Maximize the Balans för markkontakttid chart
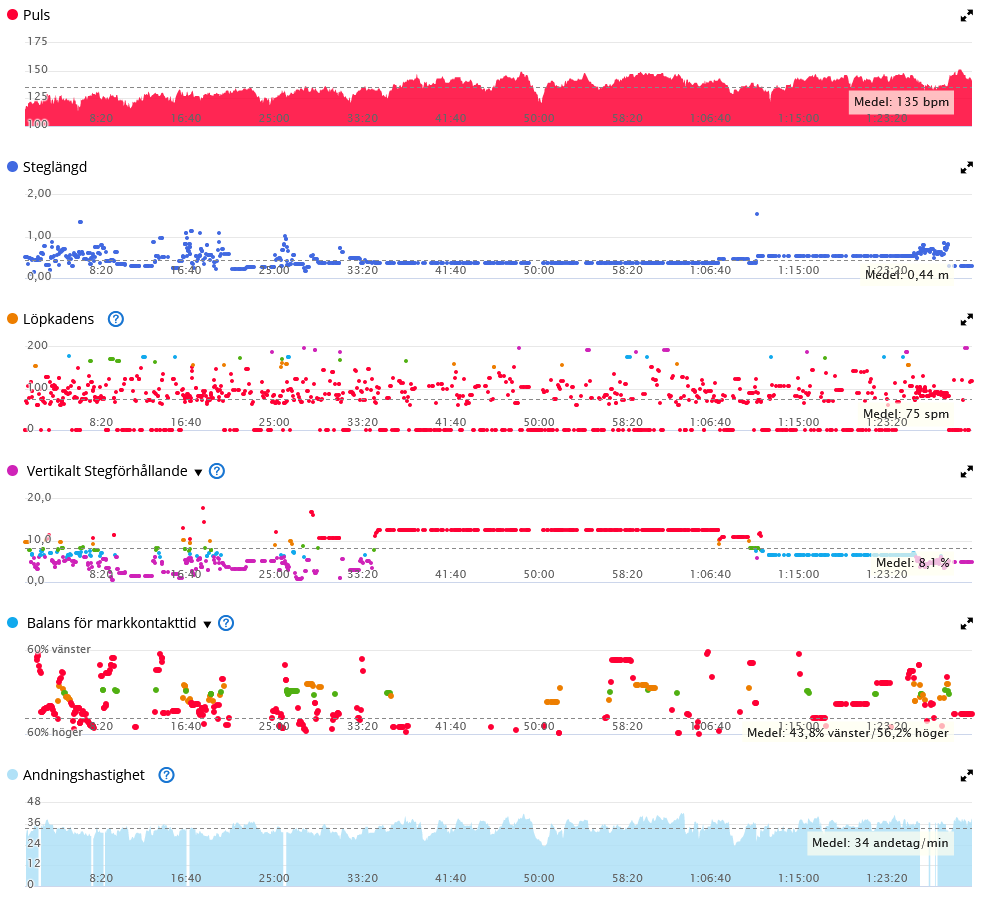The height and width of the screenshot is (898, 990). 966,623
